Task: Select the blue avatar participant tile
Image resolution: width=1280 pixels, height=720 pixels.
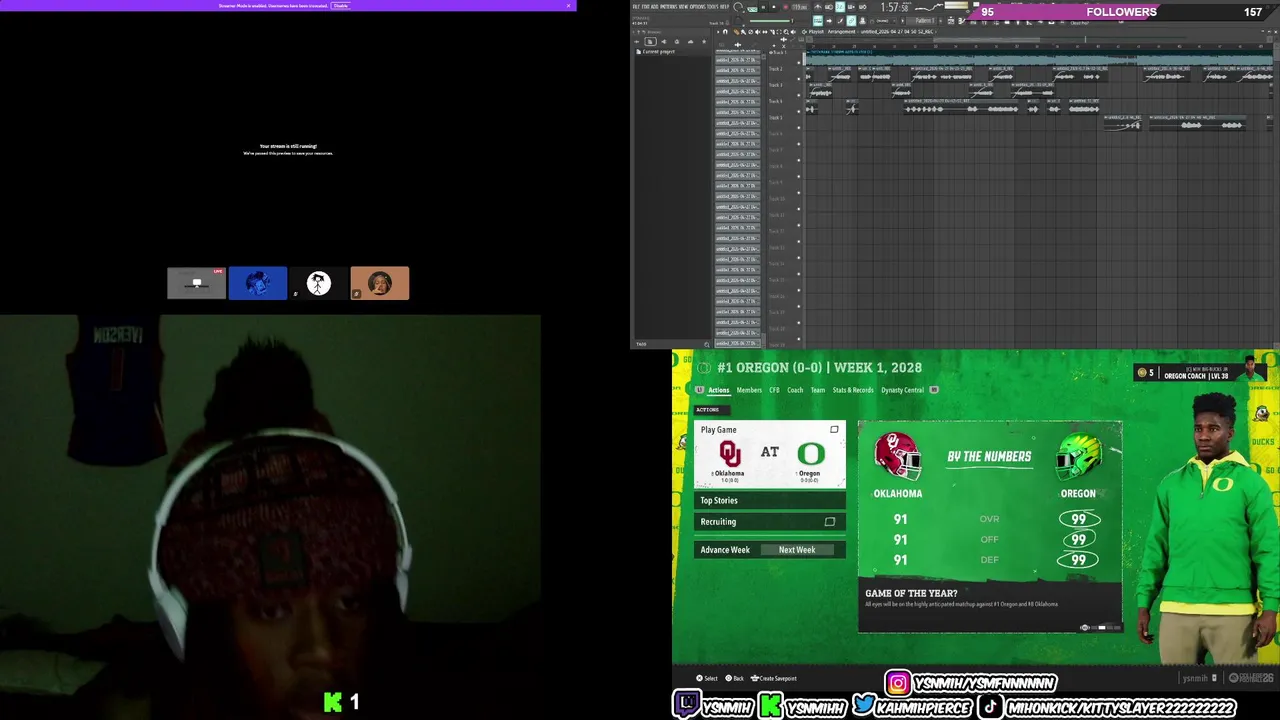Action: [x=258, y=283]
